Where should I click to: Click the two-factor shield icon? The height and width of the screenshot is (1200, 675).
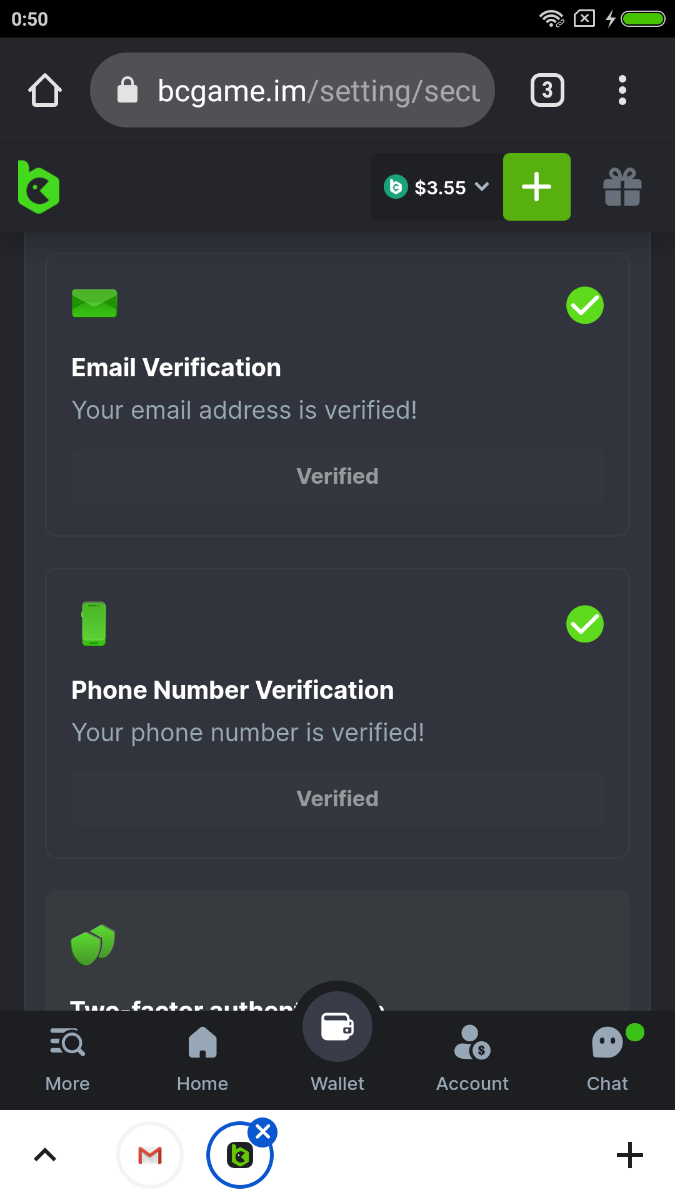tap(93, 945)
